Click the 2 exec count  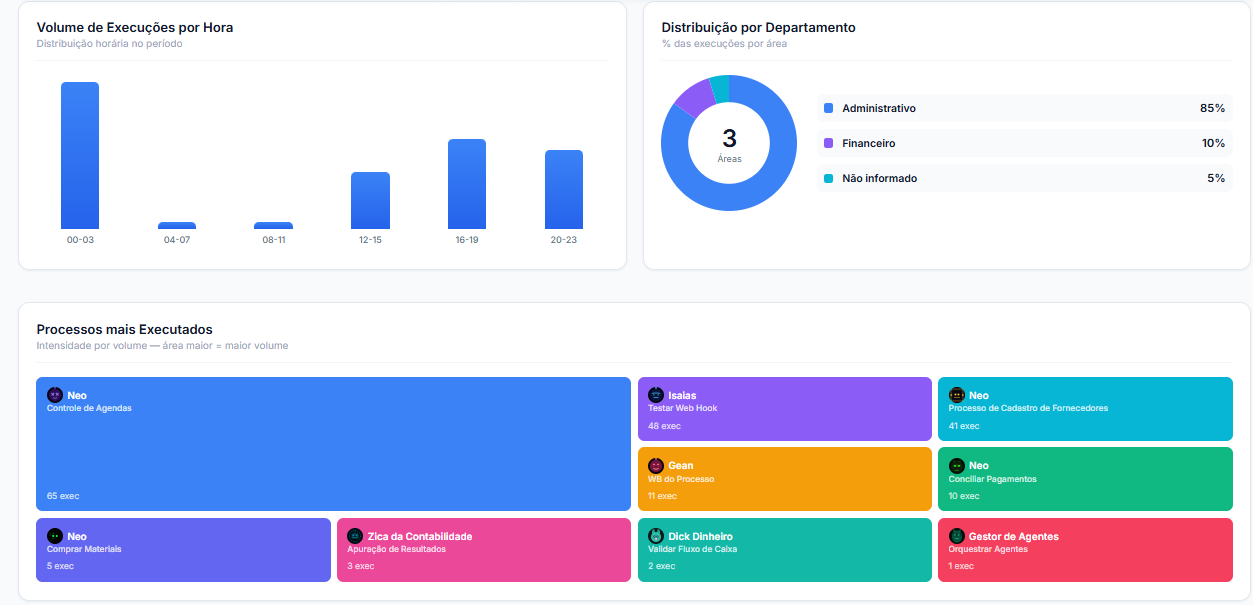[661, 566]
